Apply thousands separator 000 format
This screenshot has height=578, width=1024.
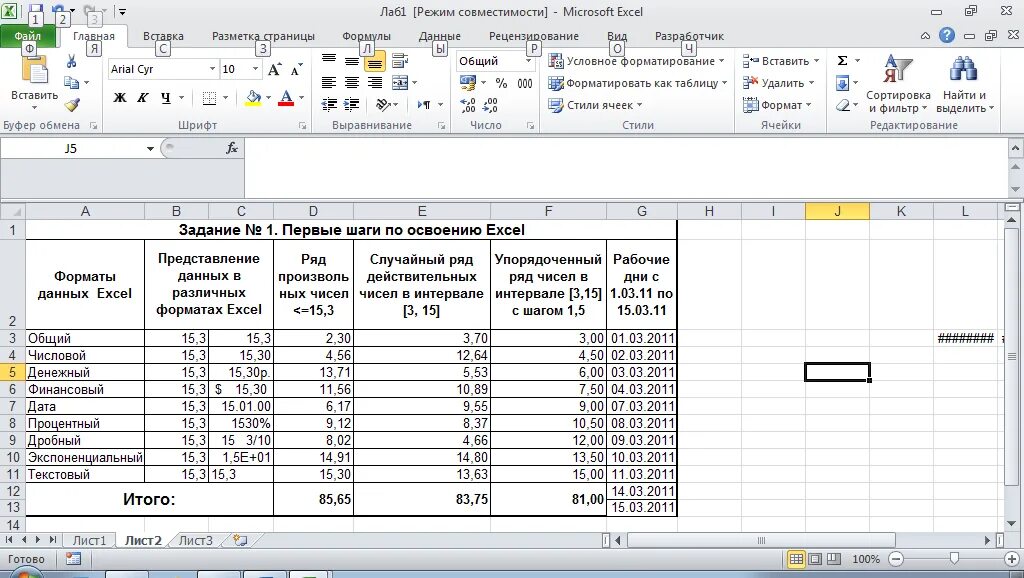(525, 83)
